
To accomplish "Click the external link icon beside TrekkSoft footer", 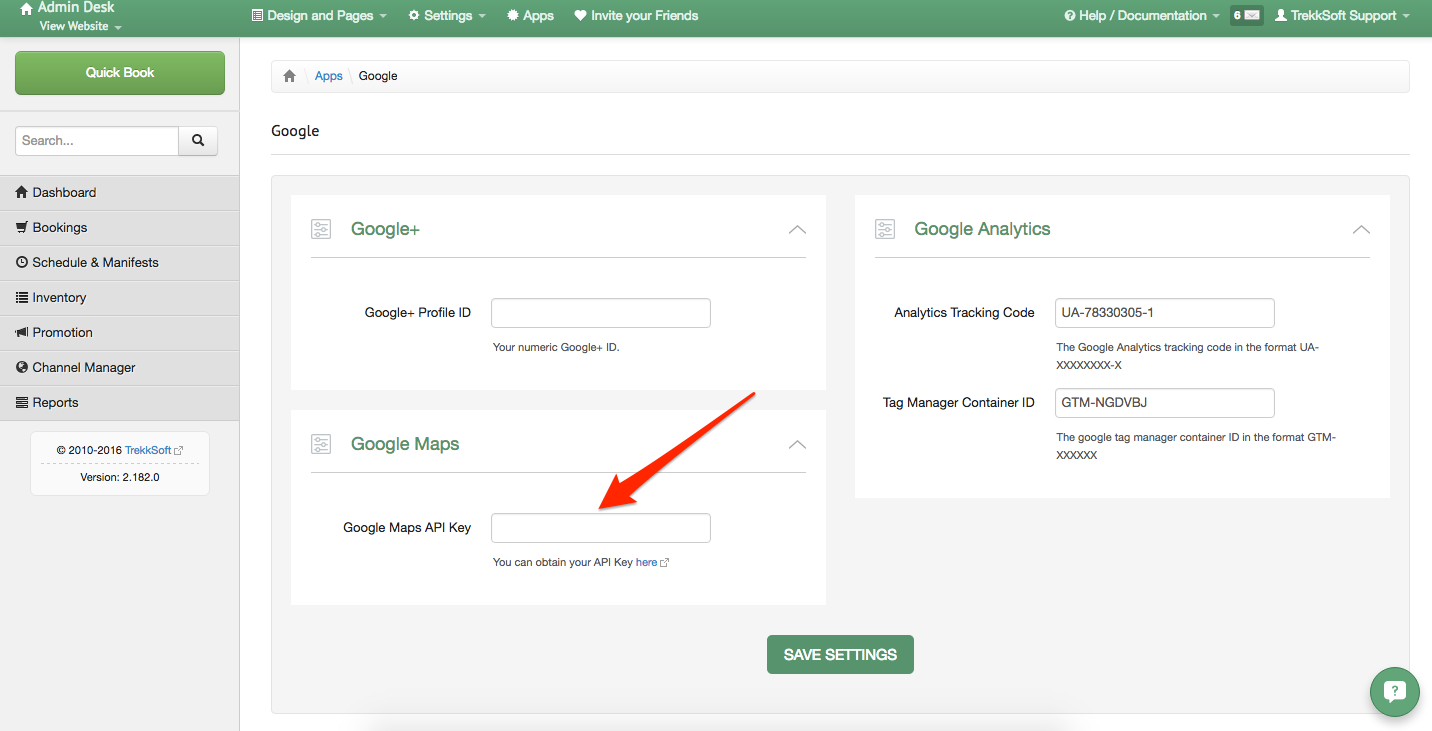I will 179,451.
